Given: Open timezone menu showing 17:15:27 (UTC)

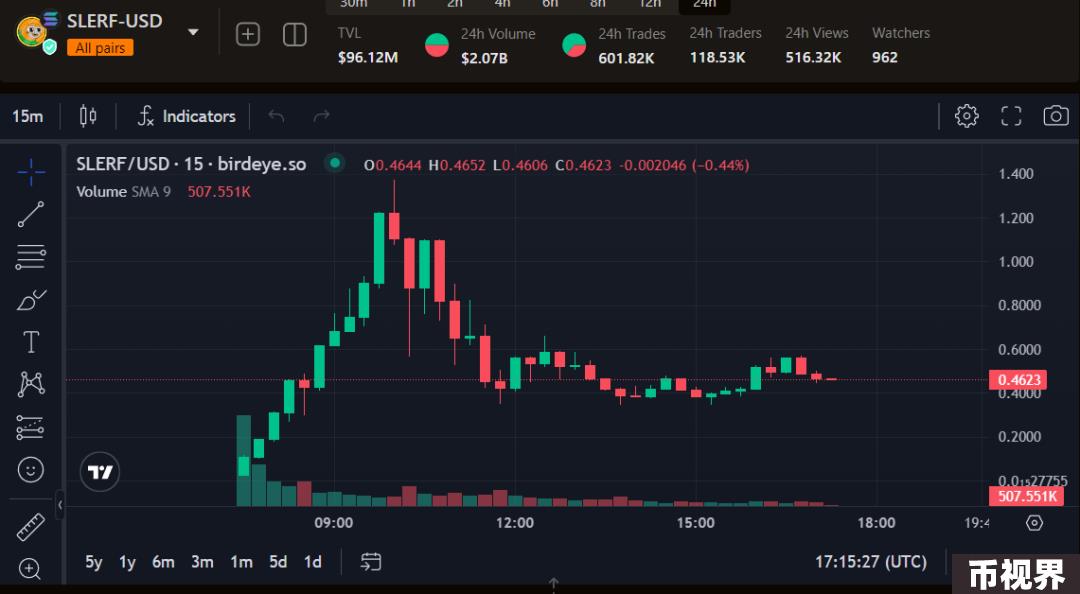Looking at the screenshot, I should pos(871,562).
